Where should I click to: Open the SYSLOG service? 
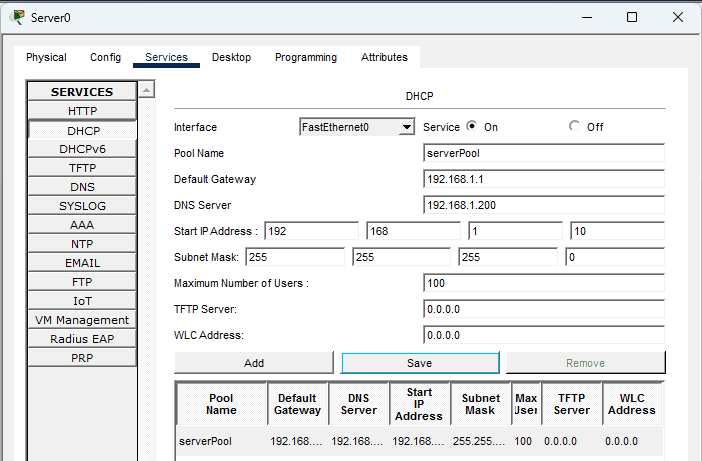point(82,206)
